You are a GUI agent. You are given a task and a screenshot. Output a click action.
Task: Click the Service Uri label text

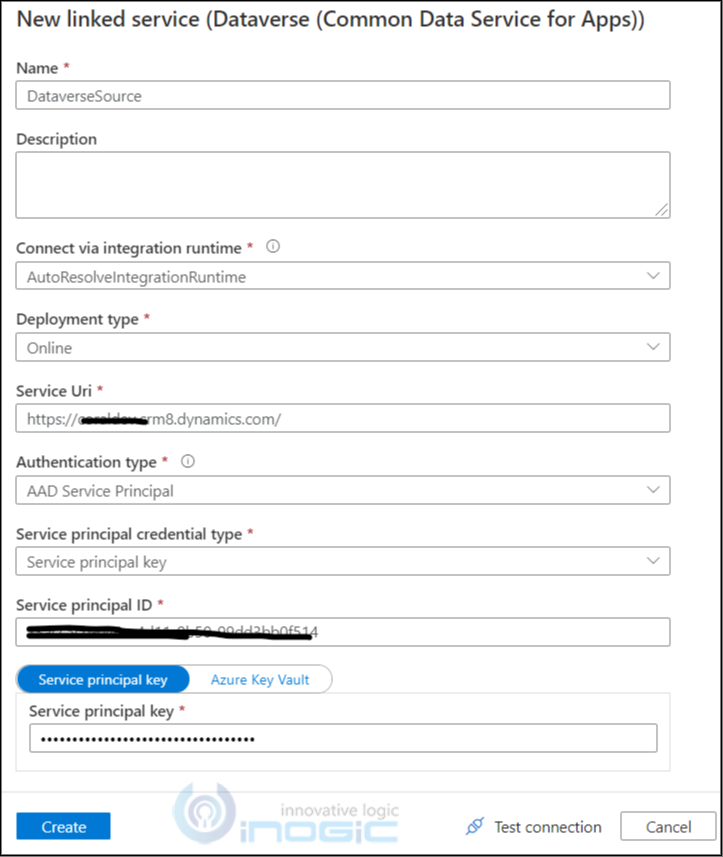click(54, 391)
